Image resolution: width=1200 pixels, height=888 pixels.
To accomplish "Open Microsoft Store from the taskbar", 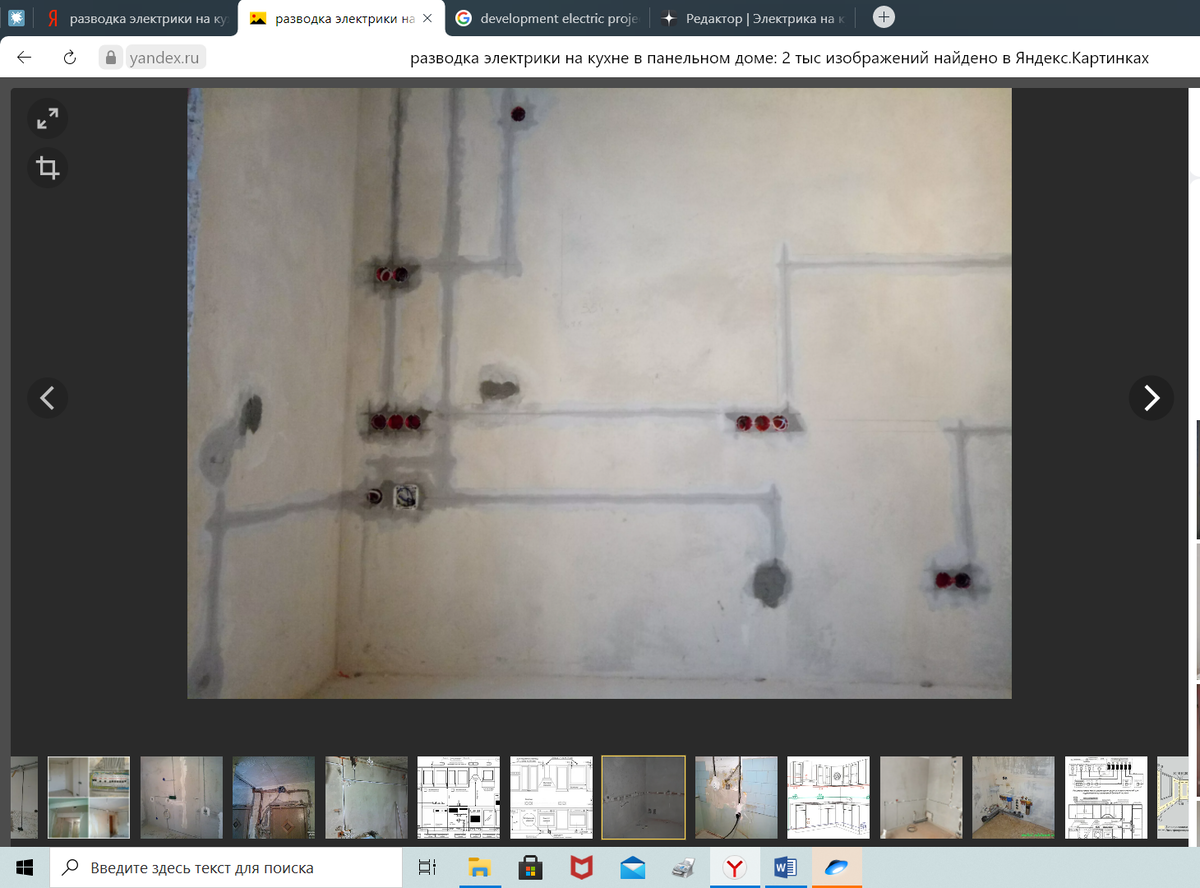I will point(530,867).
